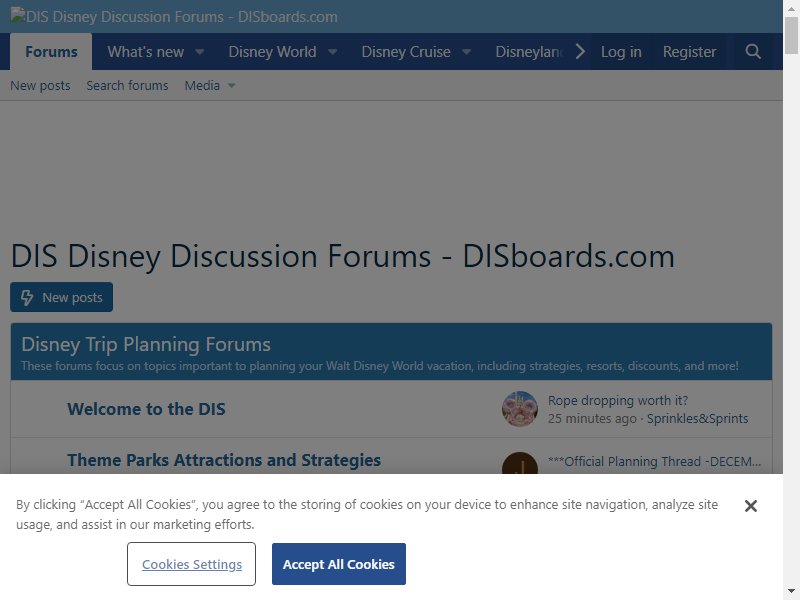Expand the What's new dropdown arrow
Image resolution: width=800 pixels, height=600 pixels.
pyautogui.click(x=200, y=52)
